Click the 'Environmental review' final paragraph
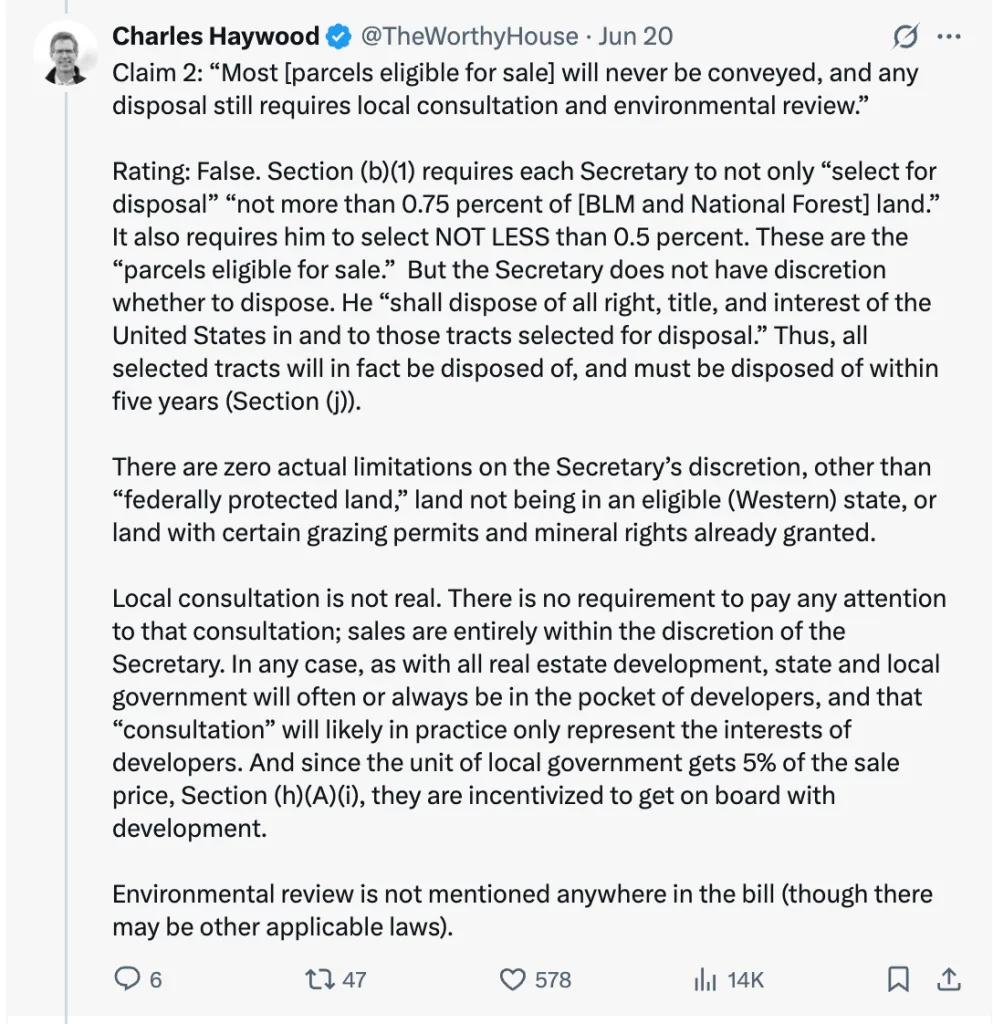 522,910
